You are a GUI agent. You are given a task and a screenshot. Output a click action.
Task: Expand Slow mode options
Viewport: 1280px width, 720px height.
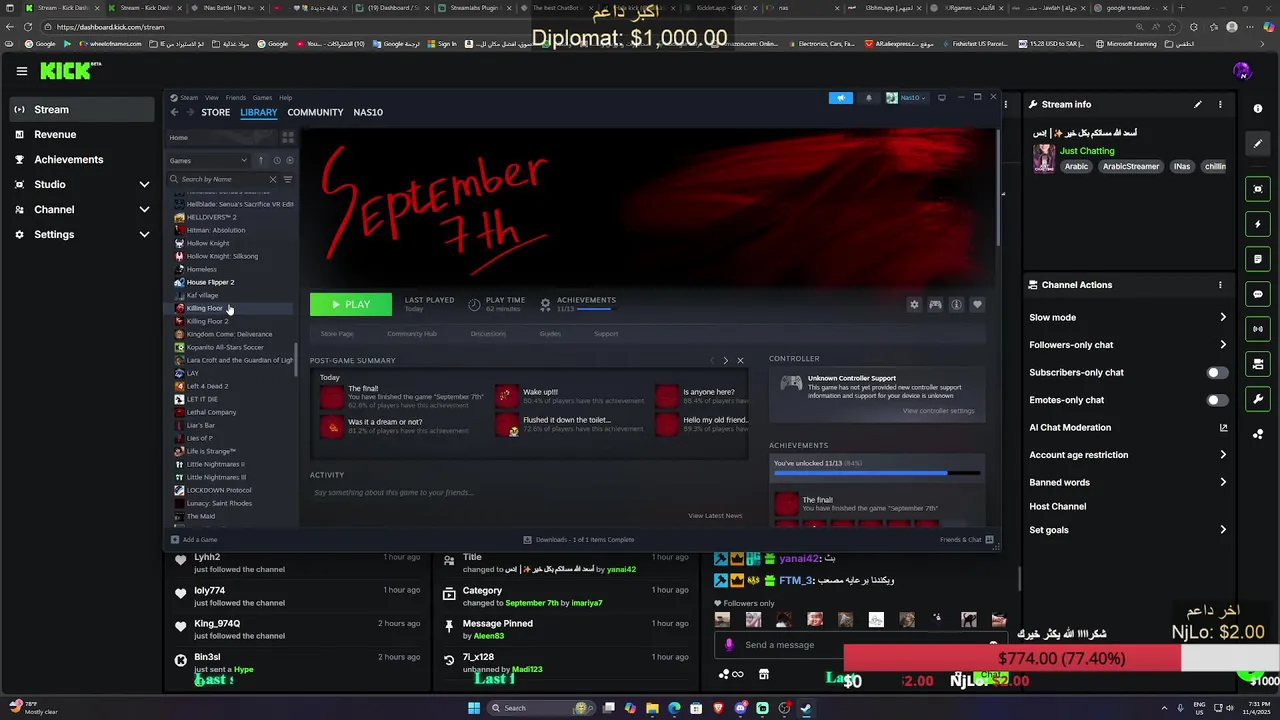click(x=1223, y=317)
